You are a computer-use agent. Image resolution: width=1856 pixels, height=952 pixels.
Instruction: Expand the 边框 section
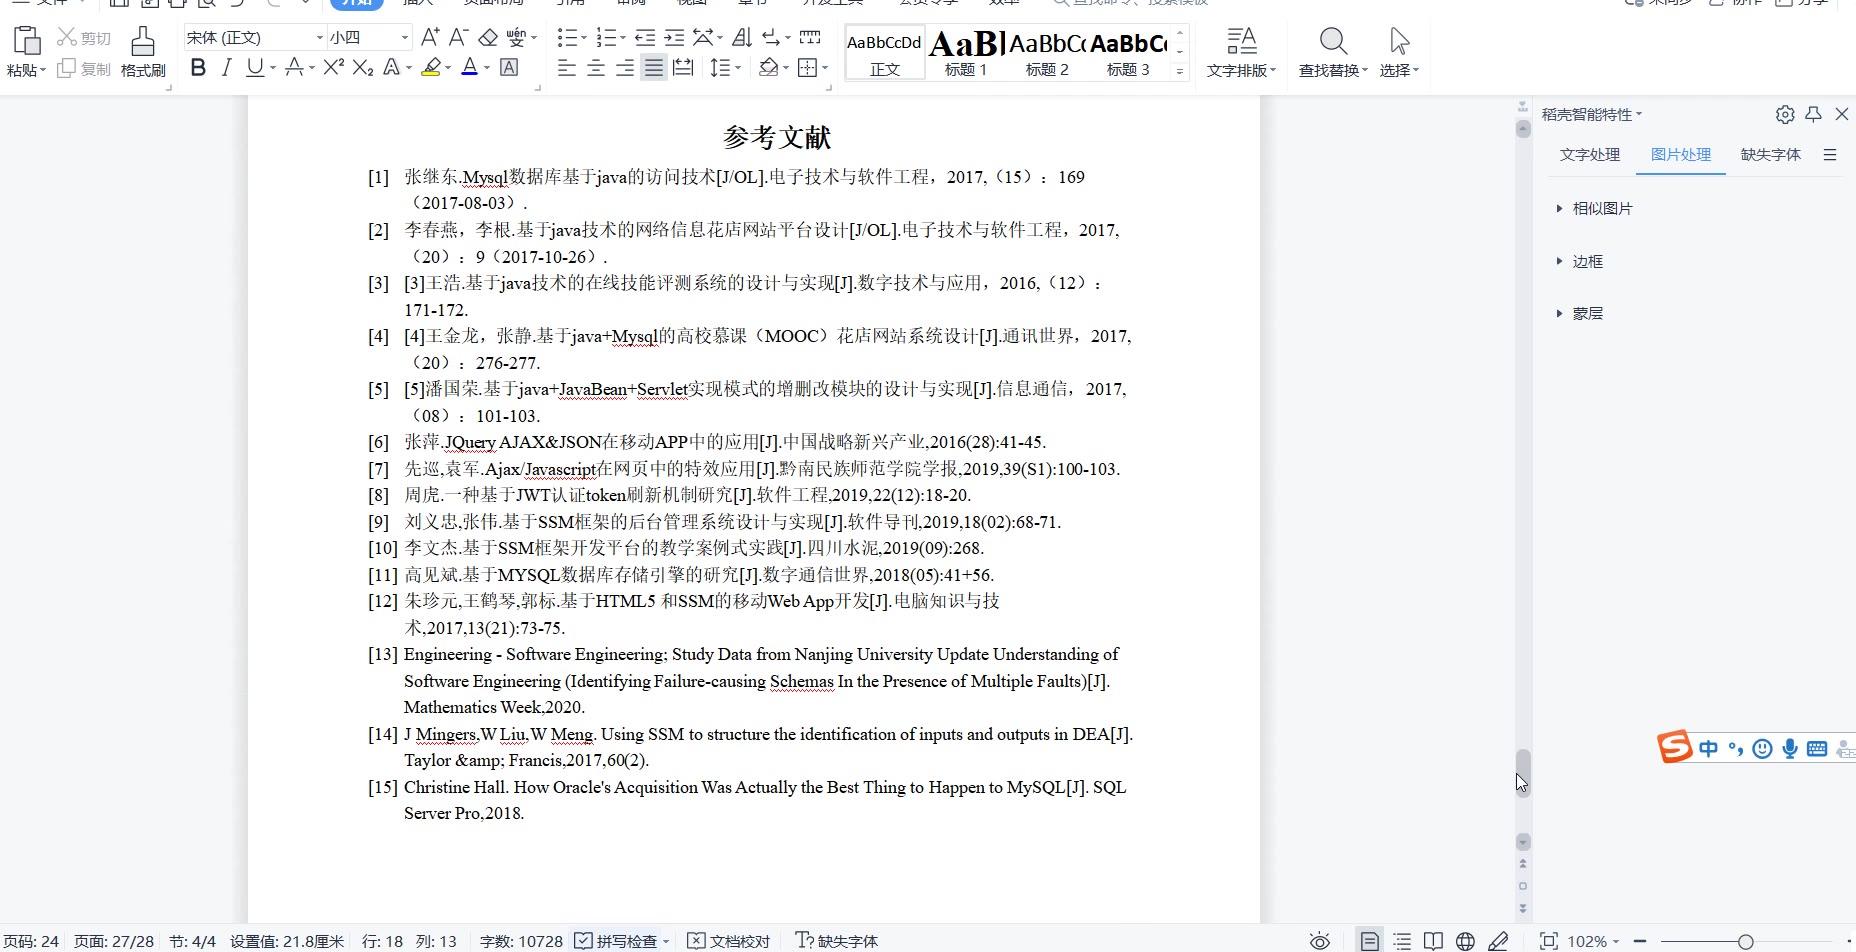[1580, 261]
